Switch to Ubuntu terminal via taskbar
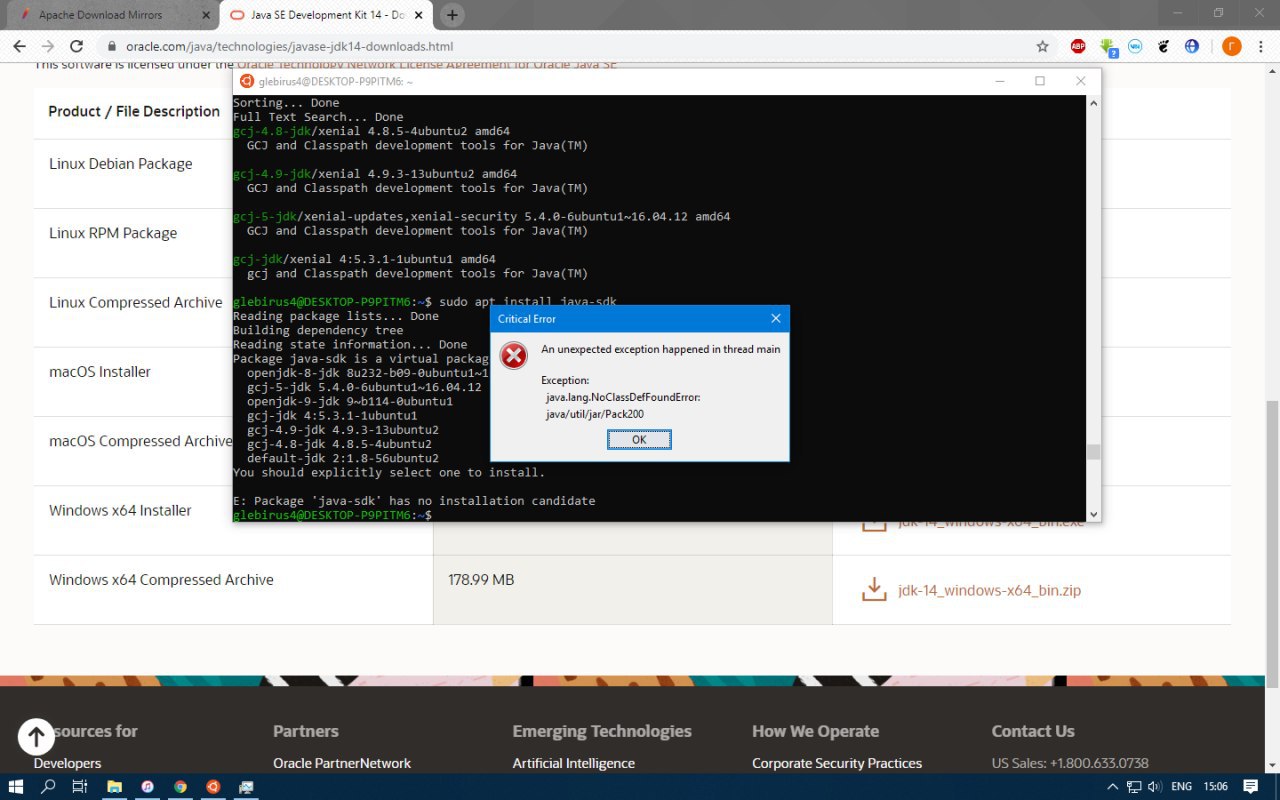 213,786
